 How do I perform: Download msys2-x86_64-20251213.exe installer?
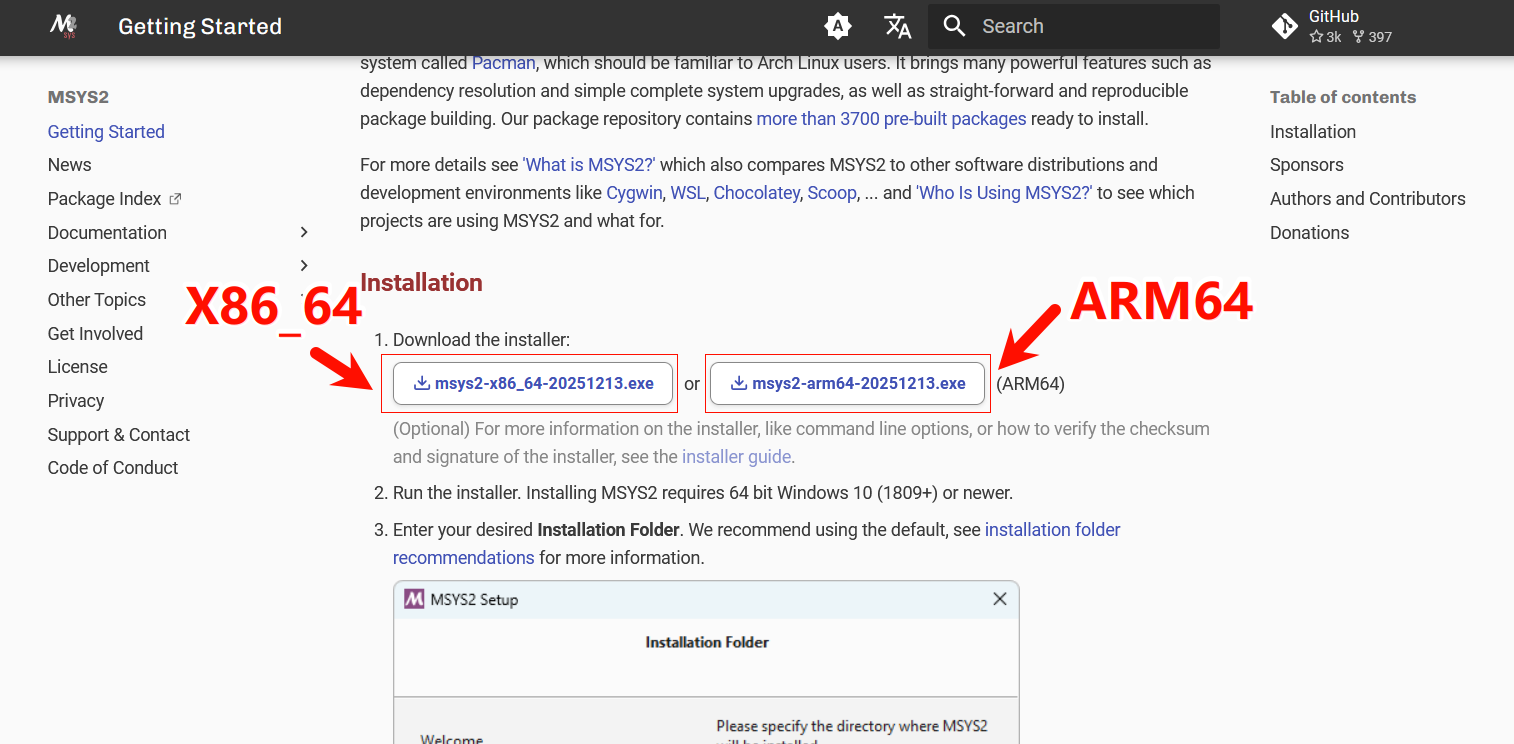click(533, 384)
